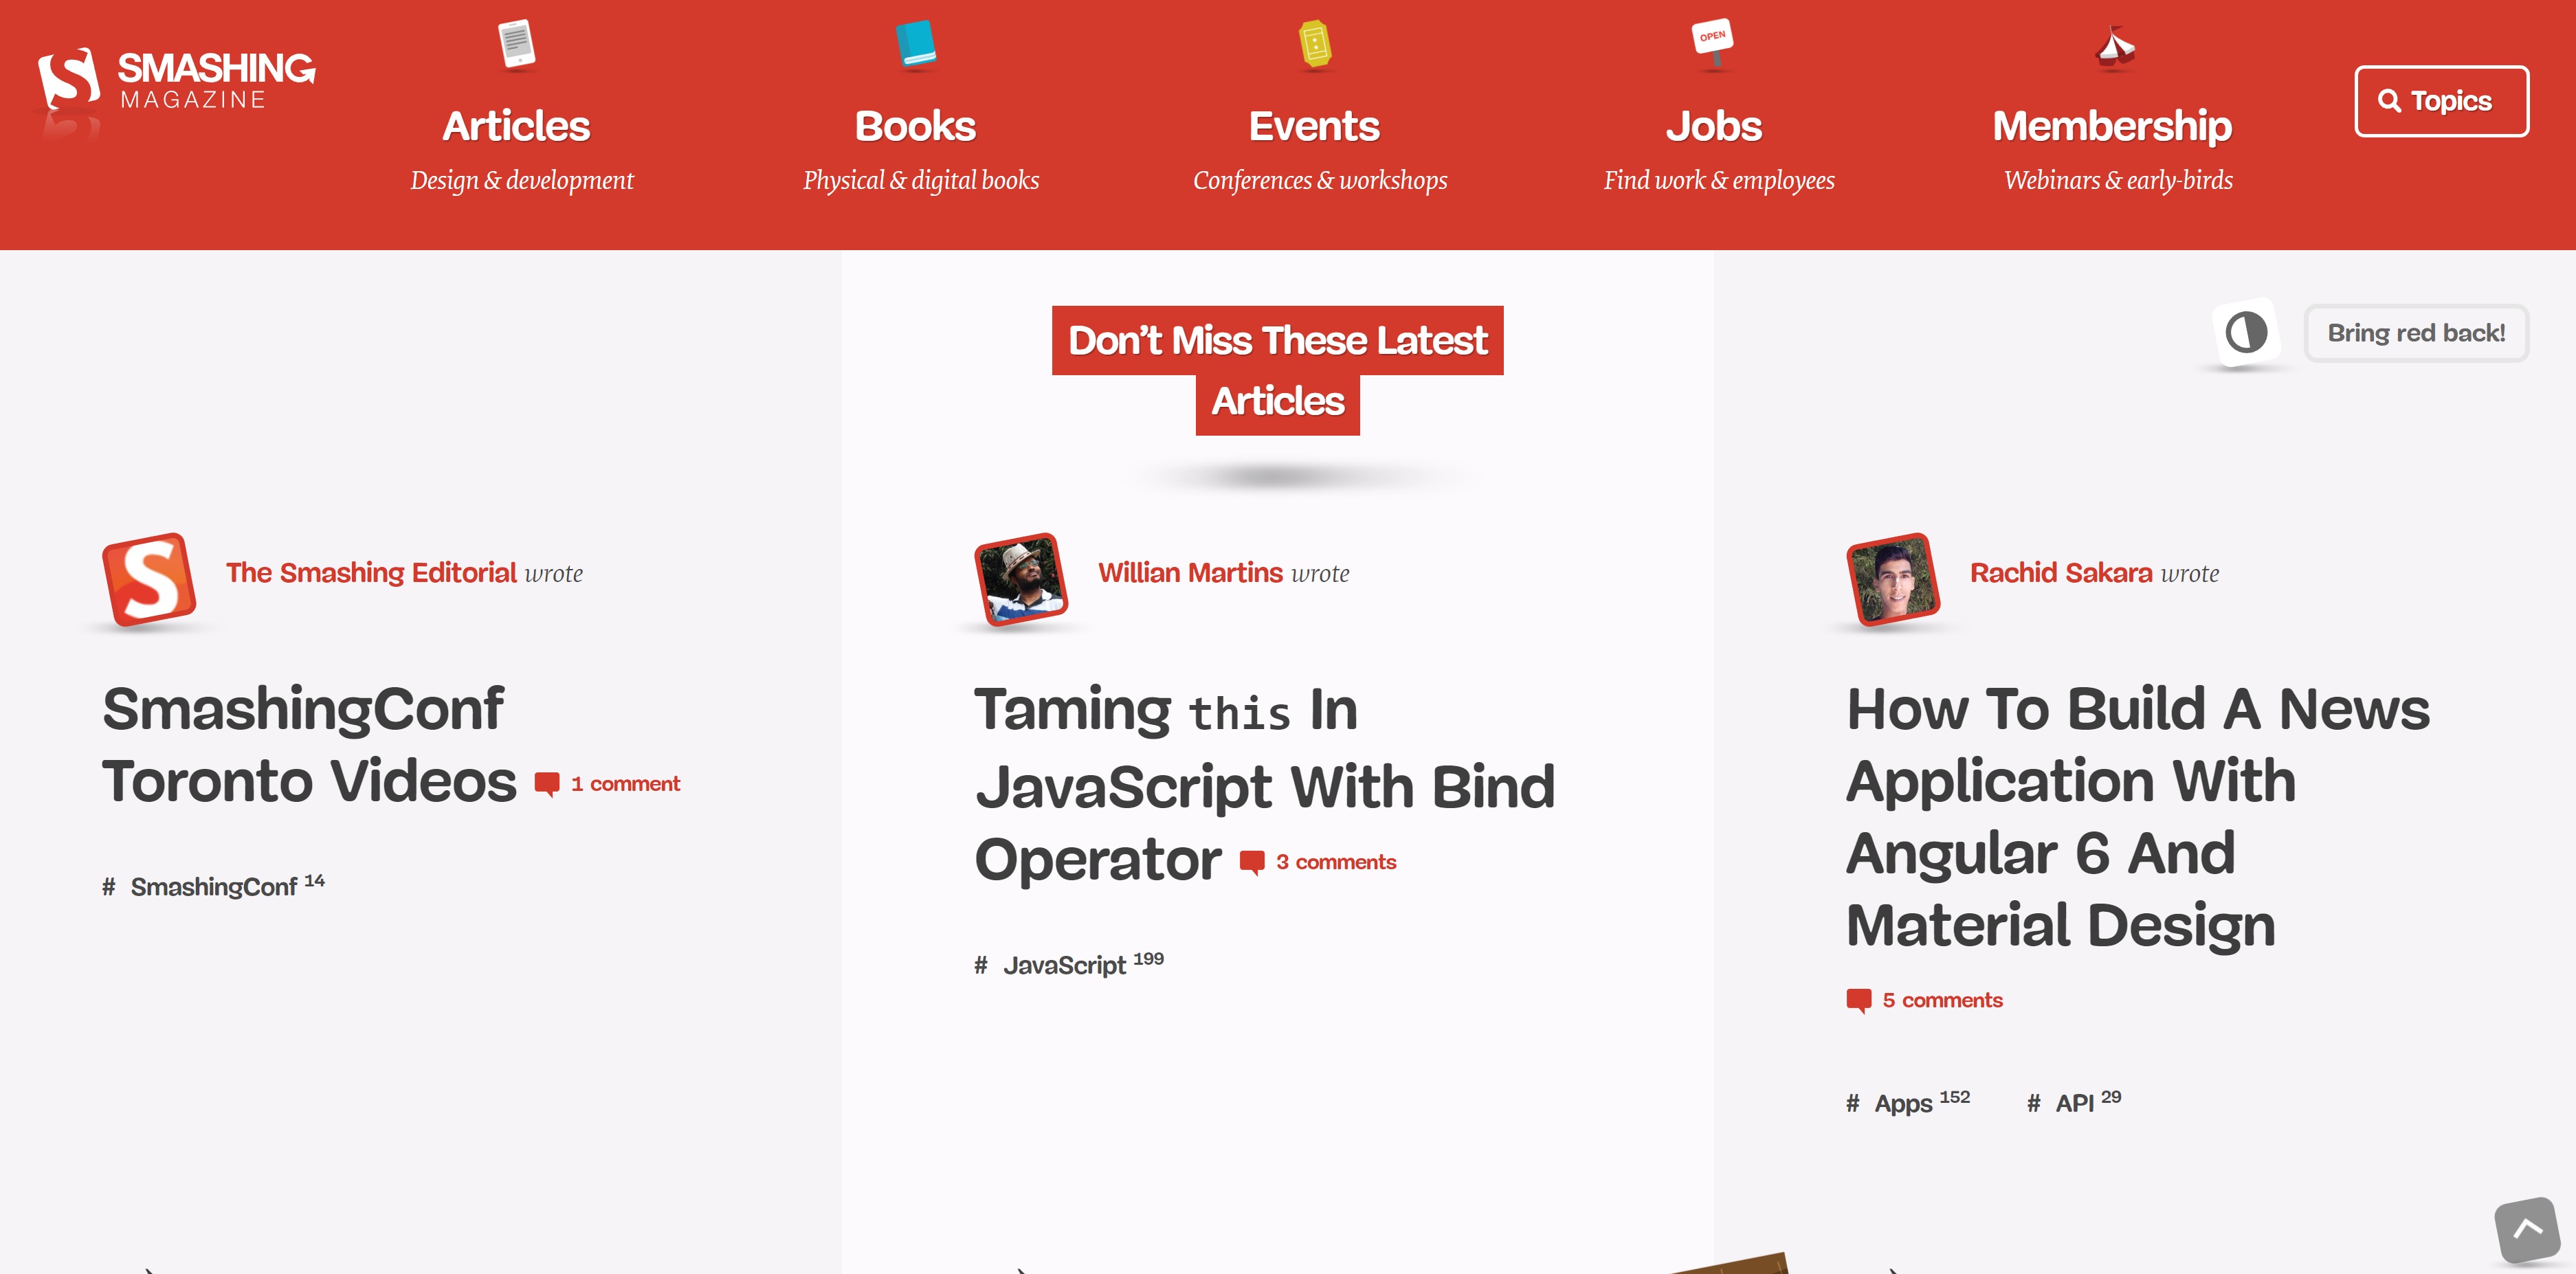Click Conferences & workshops subtitle

coord(1320,181)
